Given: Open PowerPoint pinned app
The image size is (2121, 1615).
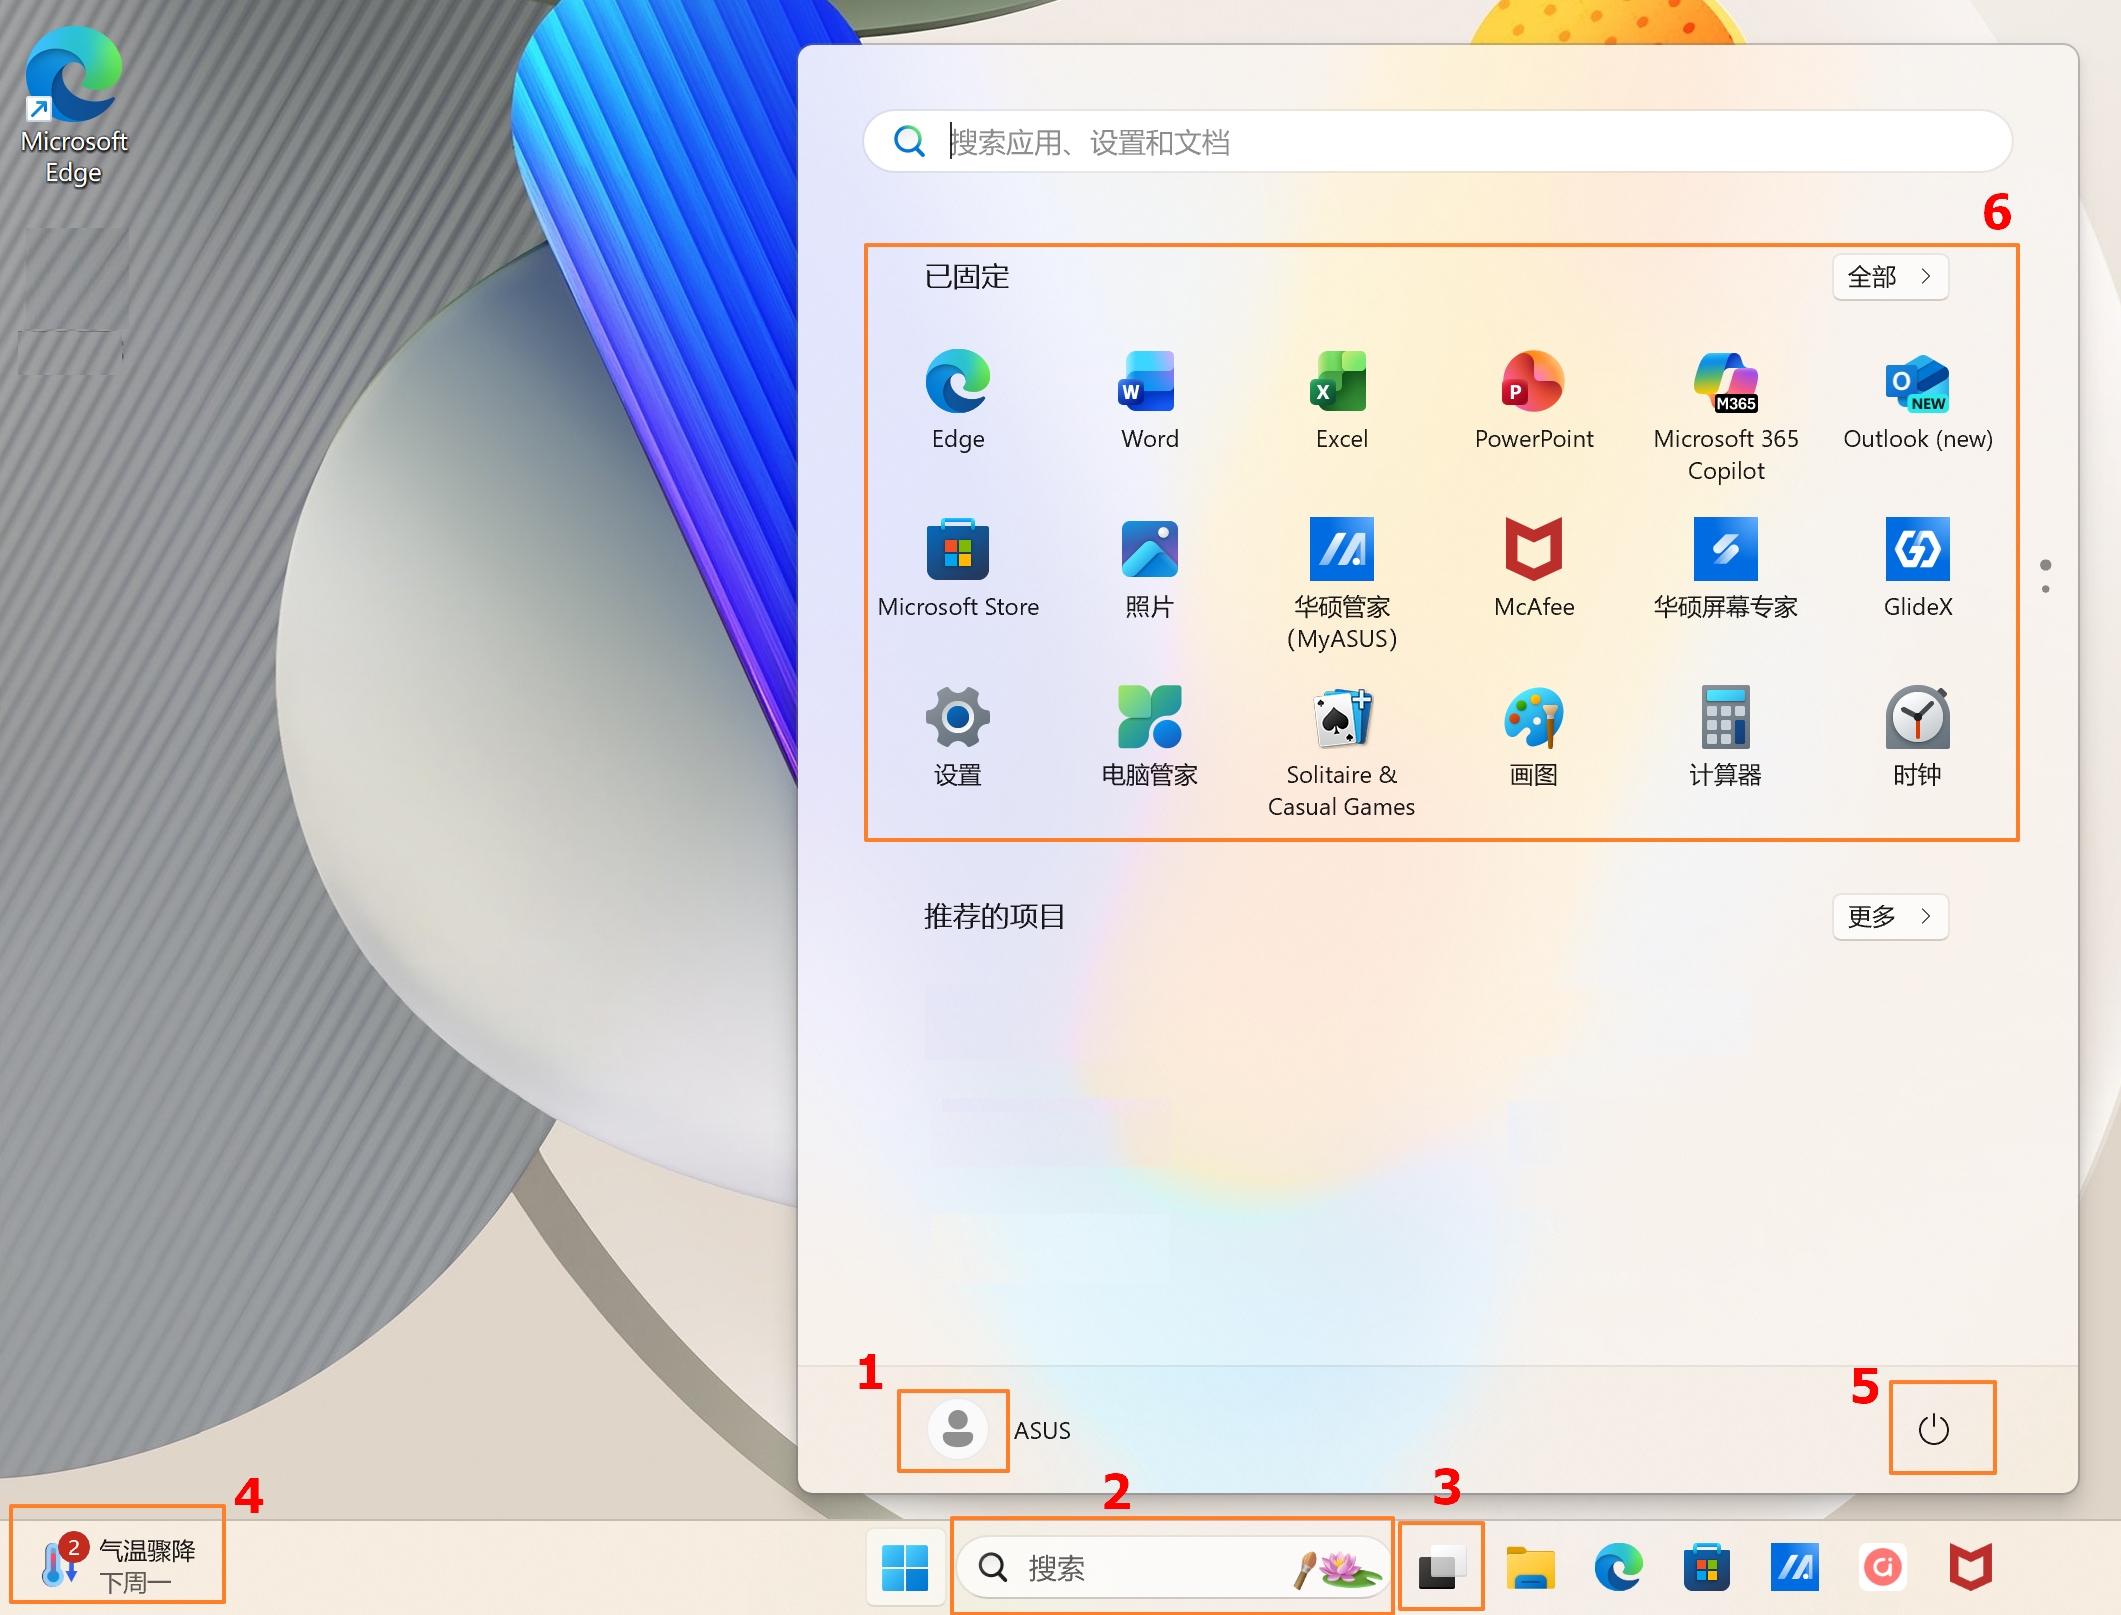Looking at the screenshot, I should click(1533, 382).
